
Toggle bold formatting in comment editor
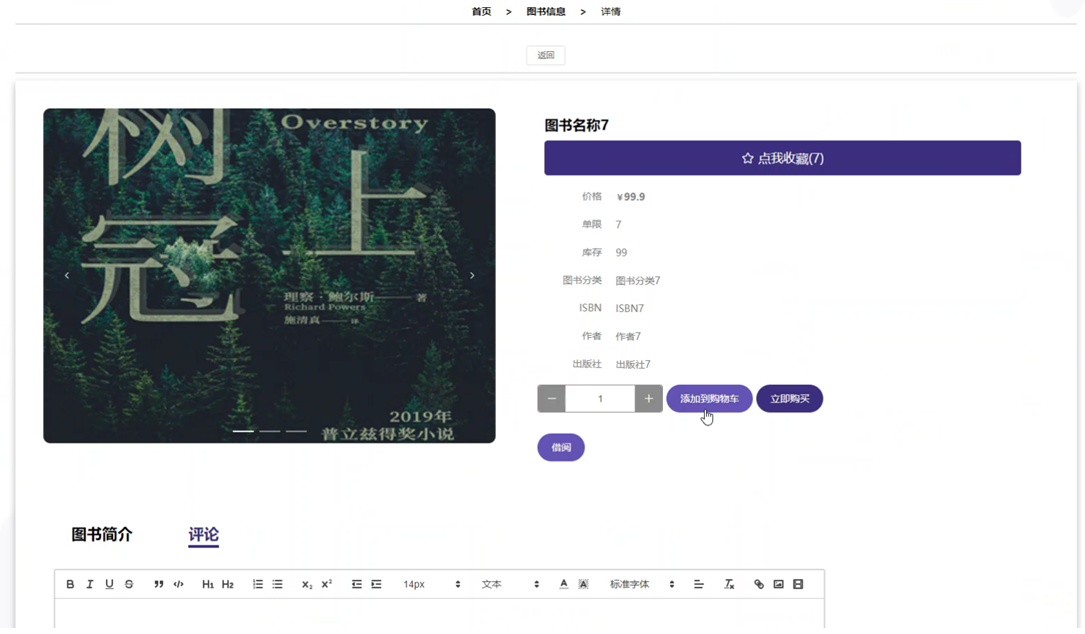click(70, 584)
